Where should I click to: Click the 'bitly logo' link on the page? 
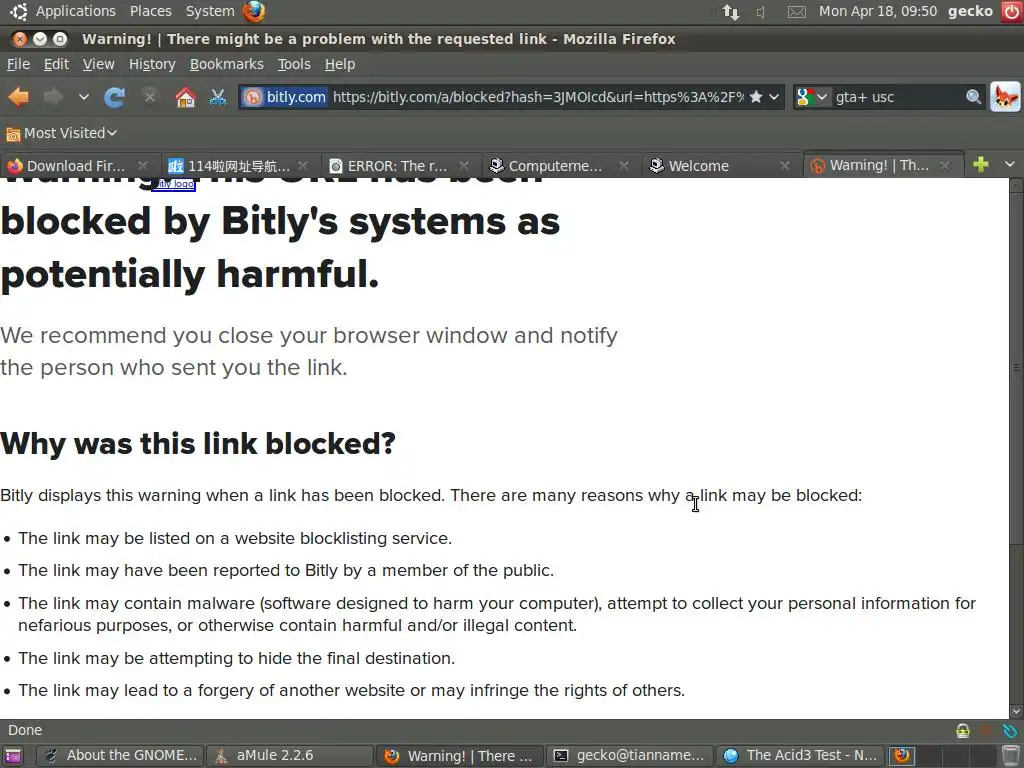coord(174,184)
